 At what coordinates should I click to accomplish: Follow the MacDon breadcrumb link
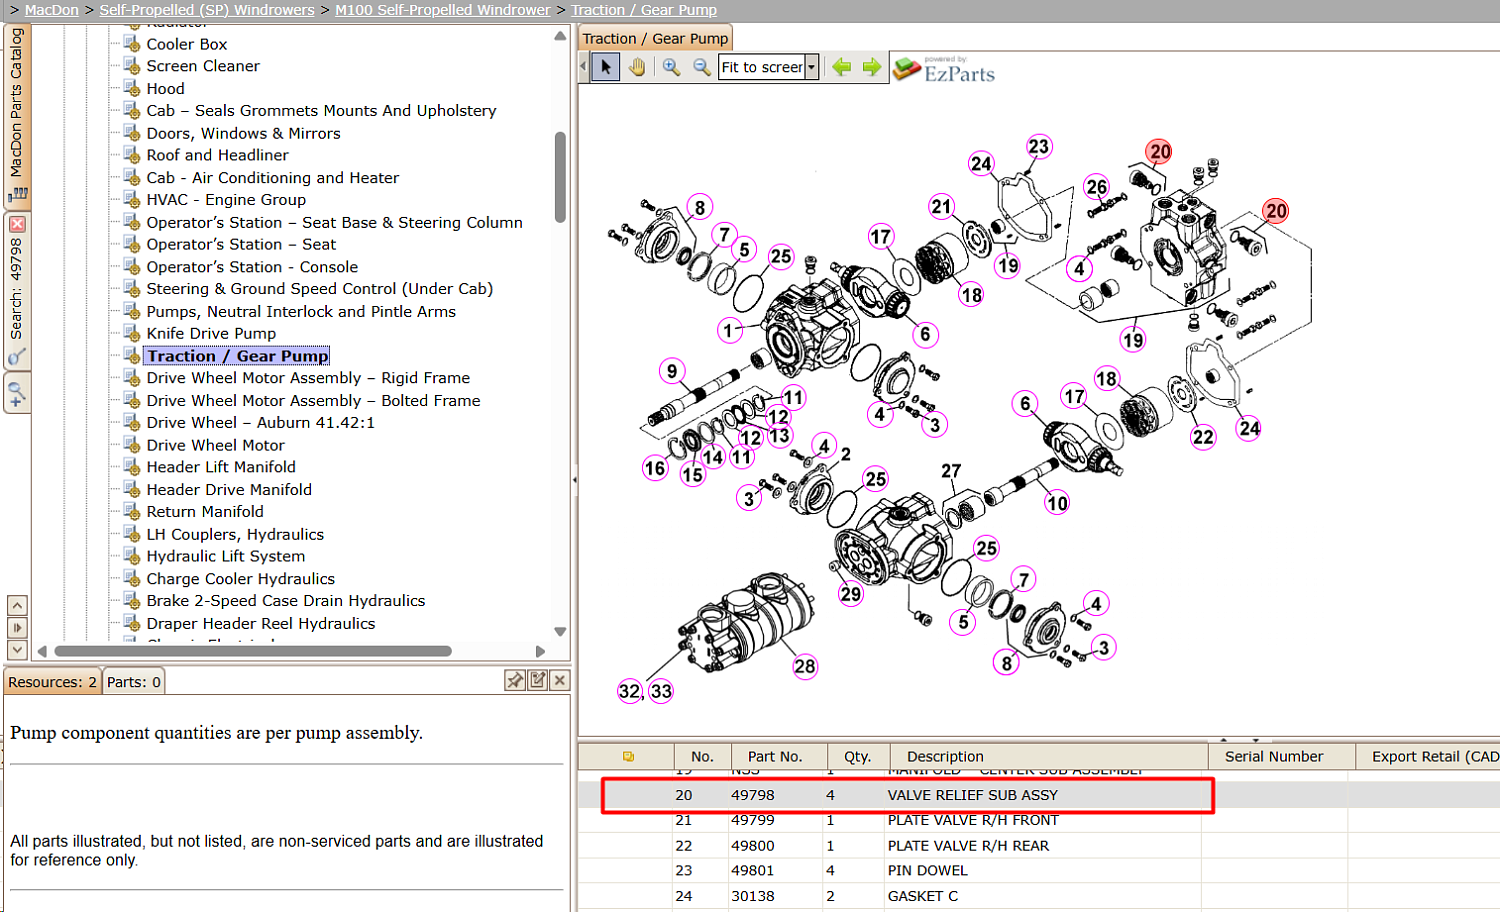(52, 10)
